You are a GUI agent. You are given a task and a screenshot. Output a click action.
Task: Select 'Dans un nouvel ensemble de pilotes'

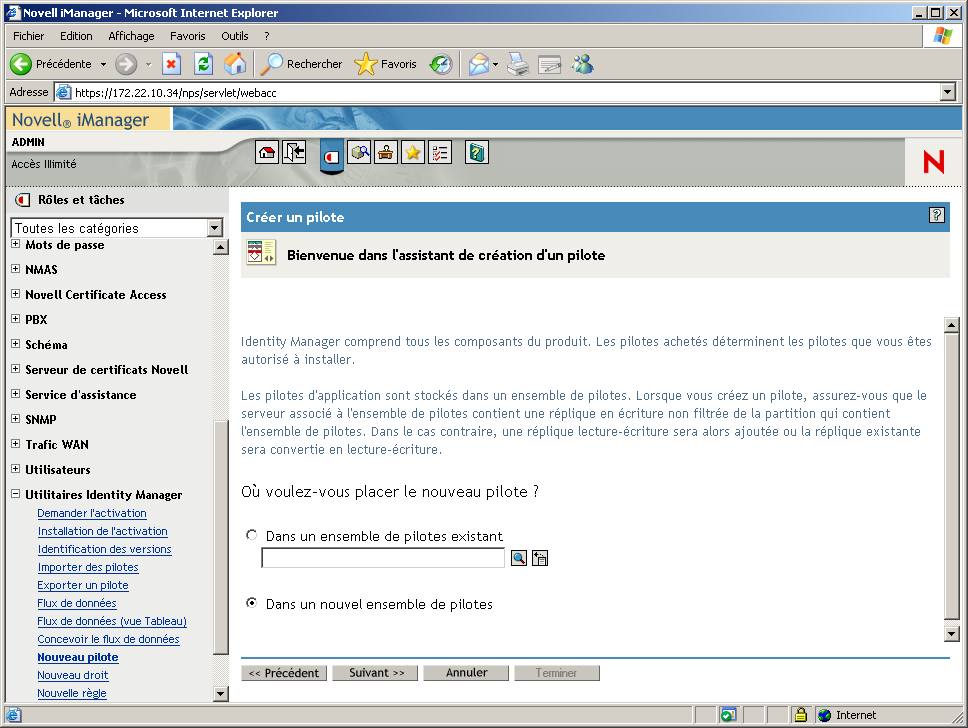tap(252, 602)
